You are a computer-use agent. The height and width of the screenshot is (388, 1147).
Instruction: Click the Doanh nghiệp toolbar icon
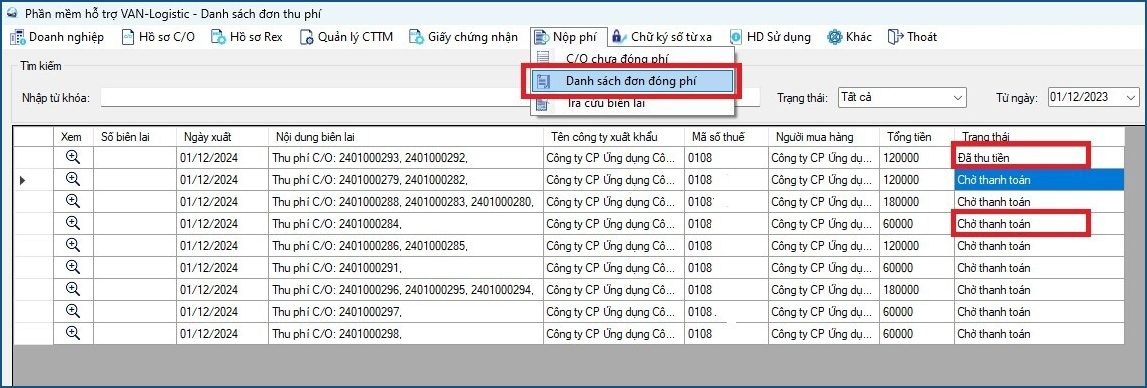pyautogui.click(x=18, y=37)
